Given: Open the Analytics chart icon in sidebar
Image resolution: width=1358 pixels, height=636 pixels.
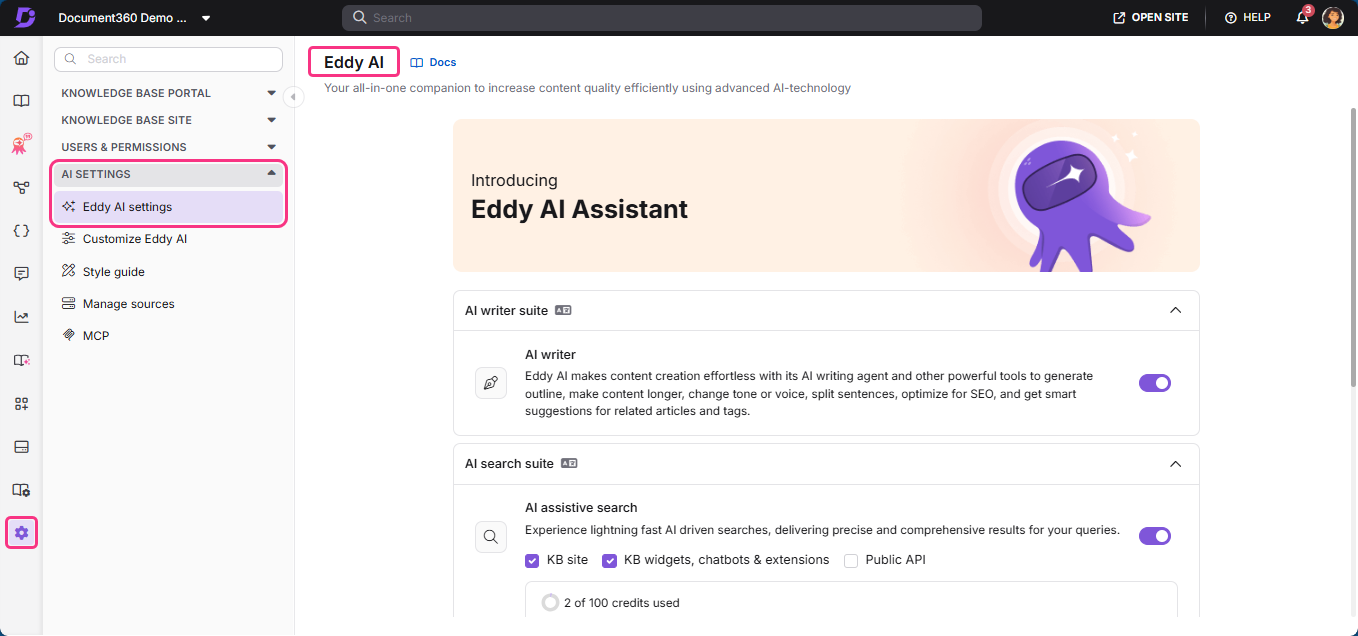Looking at the screenshot, I should [x=21, y=315].
